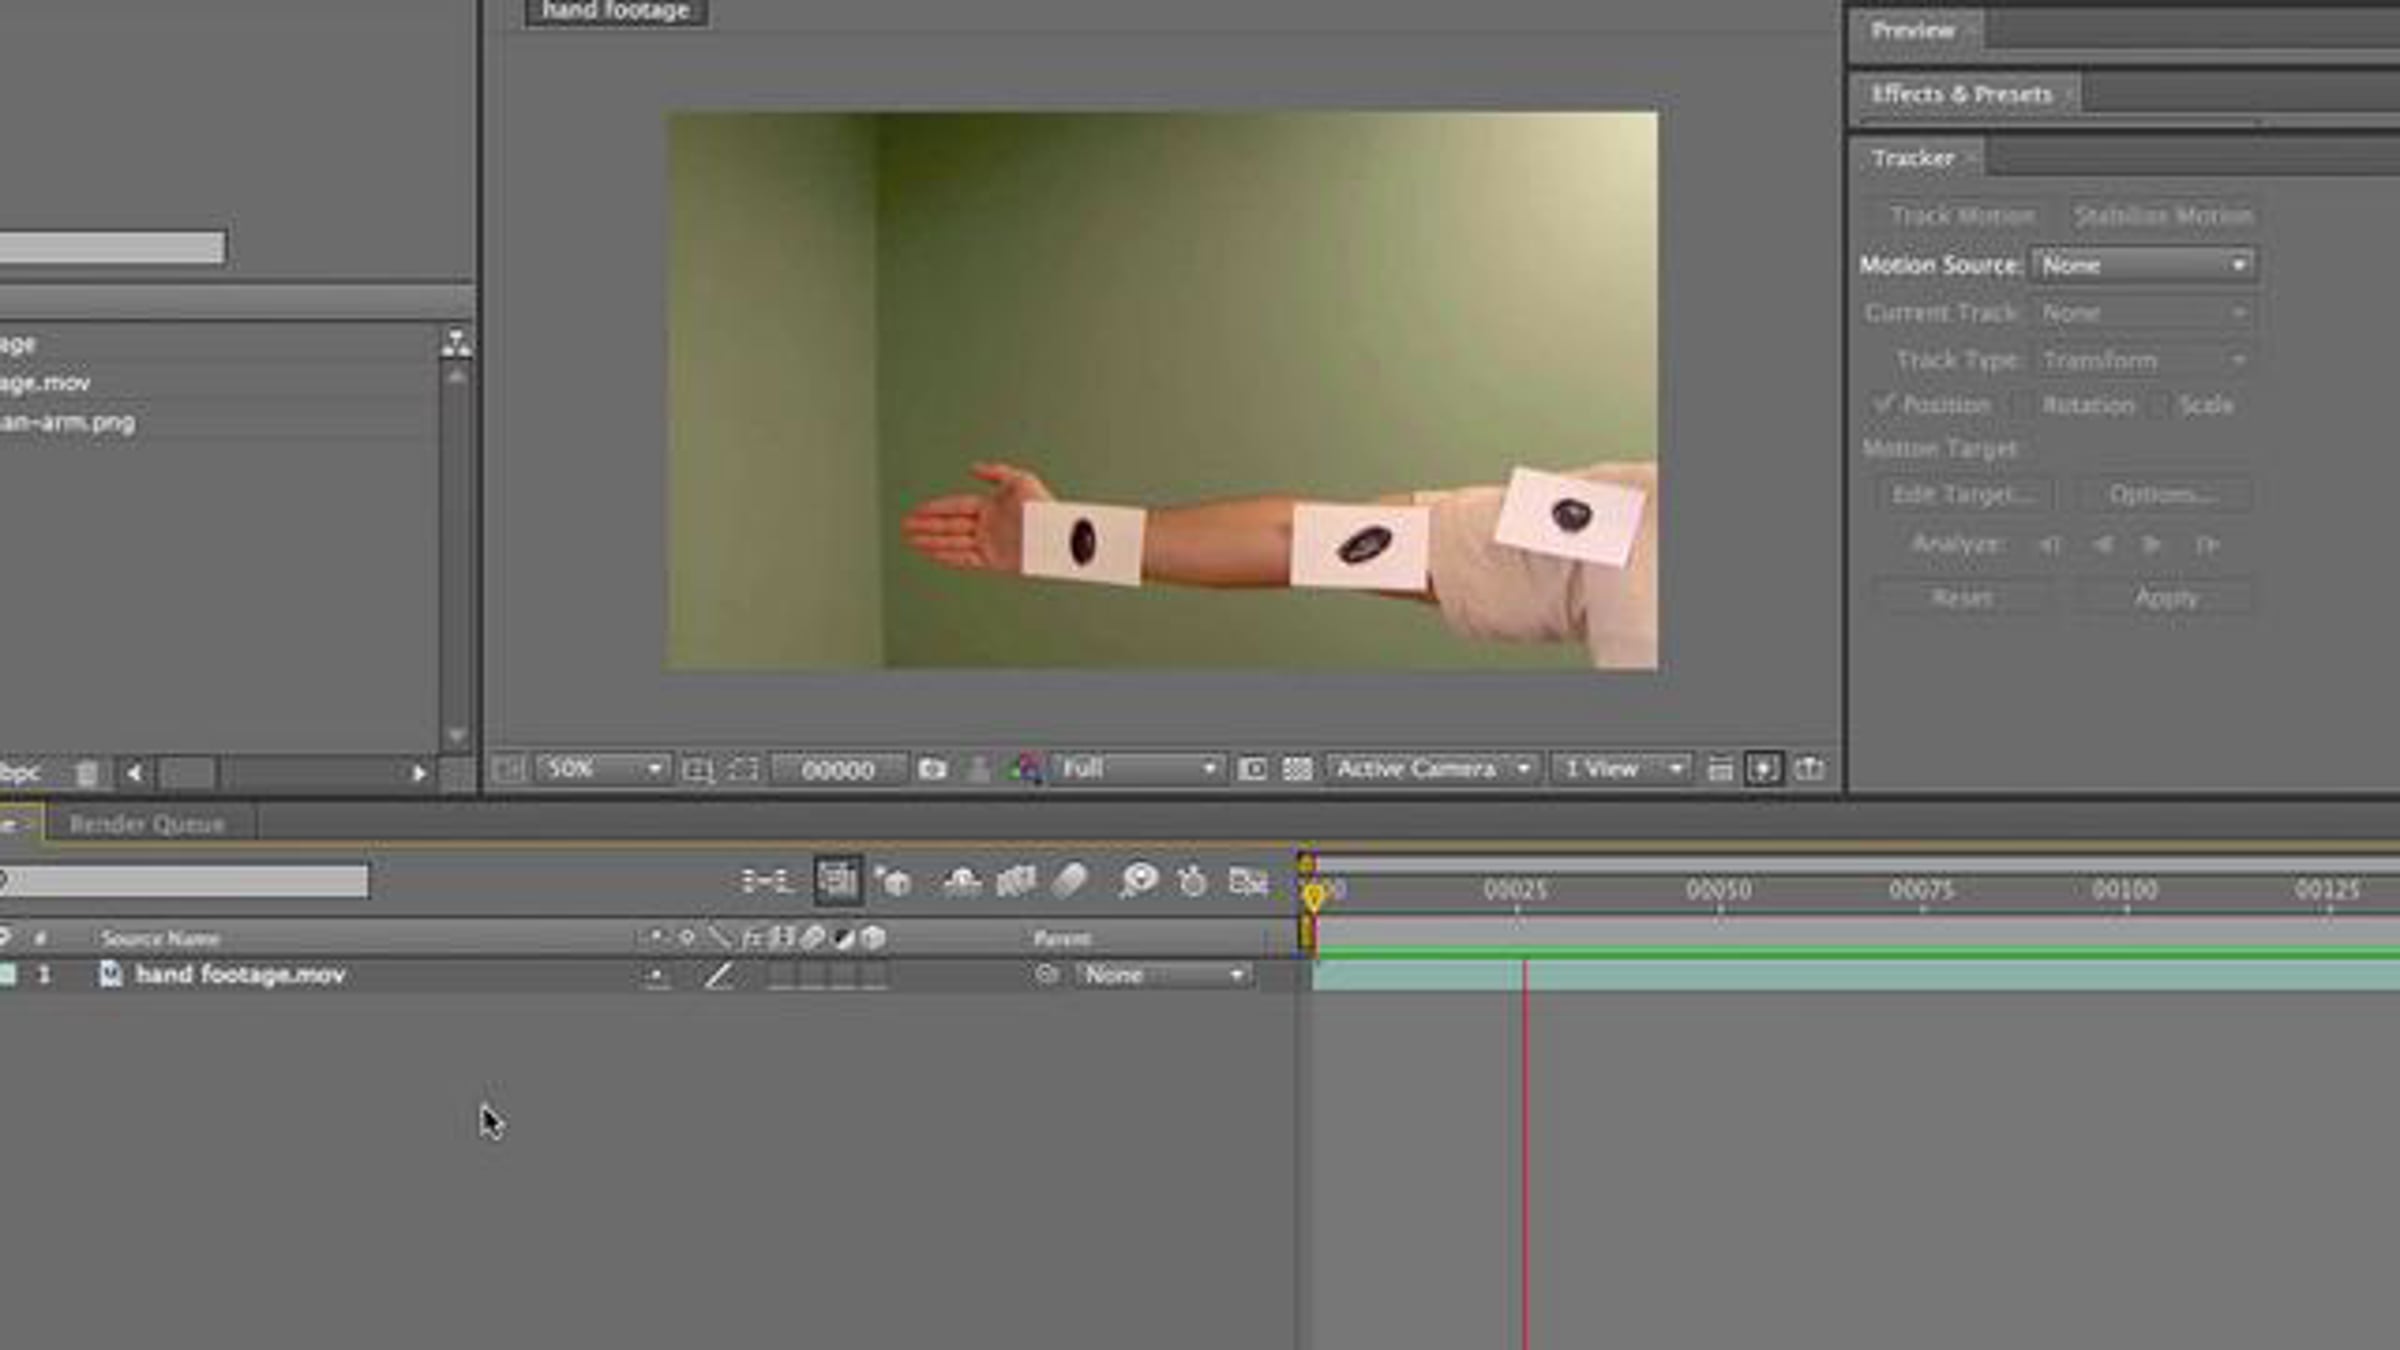2400x1350 pixels.
Task: Click the Auto-keyframe stopwatch icon
Action: click(x=1192, y=881)
